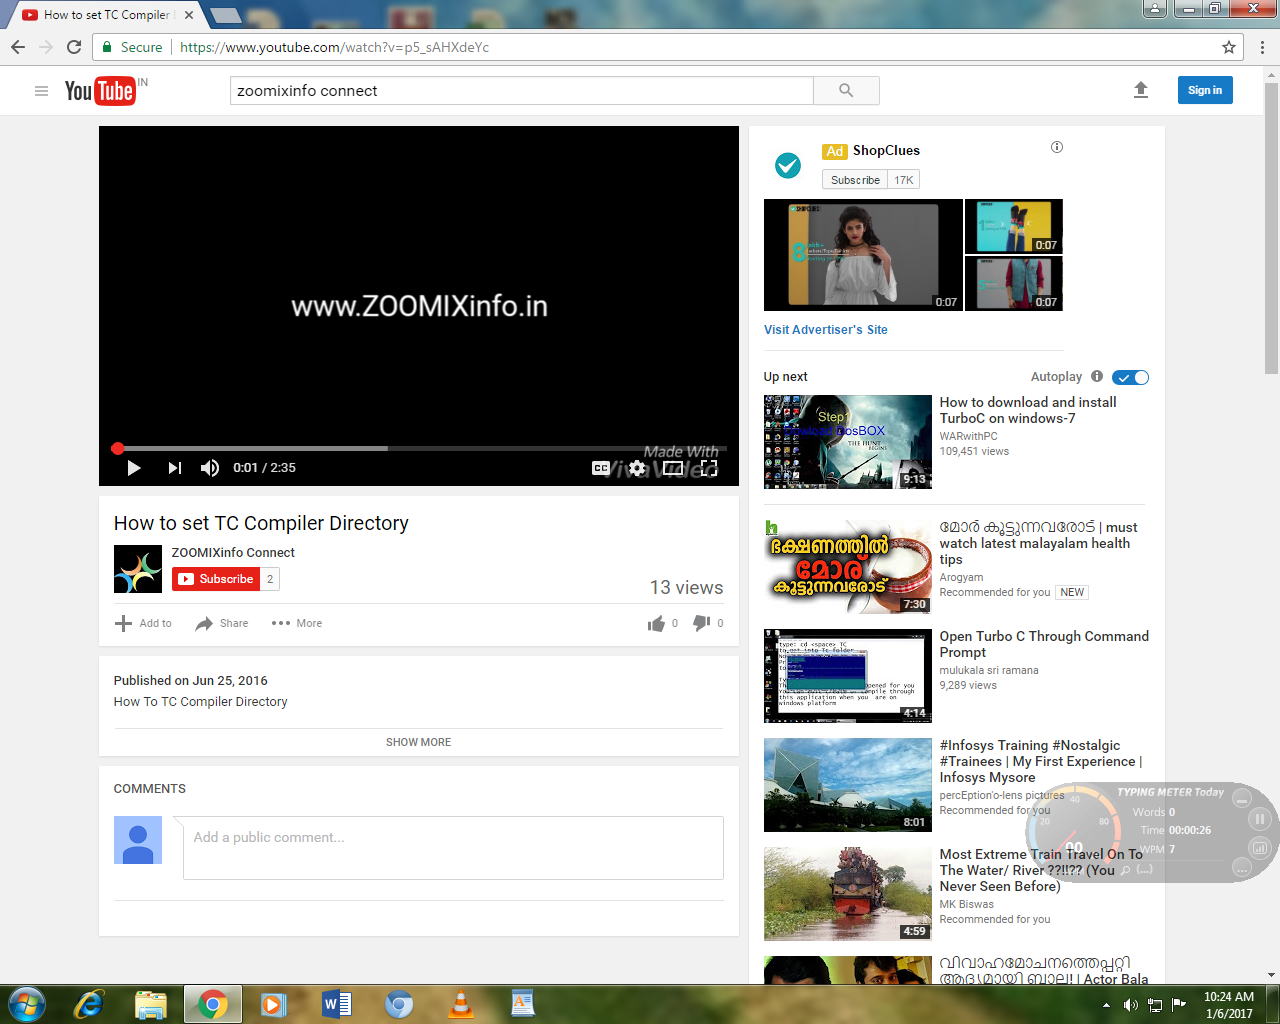Click the search magnifier button
This screenshot has width=1280, height=1024.
pyautogui.click(x=846, y=90)
